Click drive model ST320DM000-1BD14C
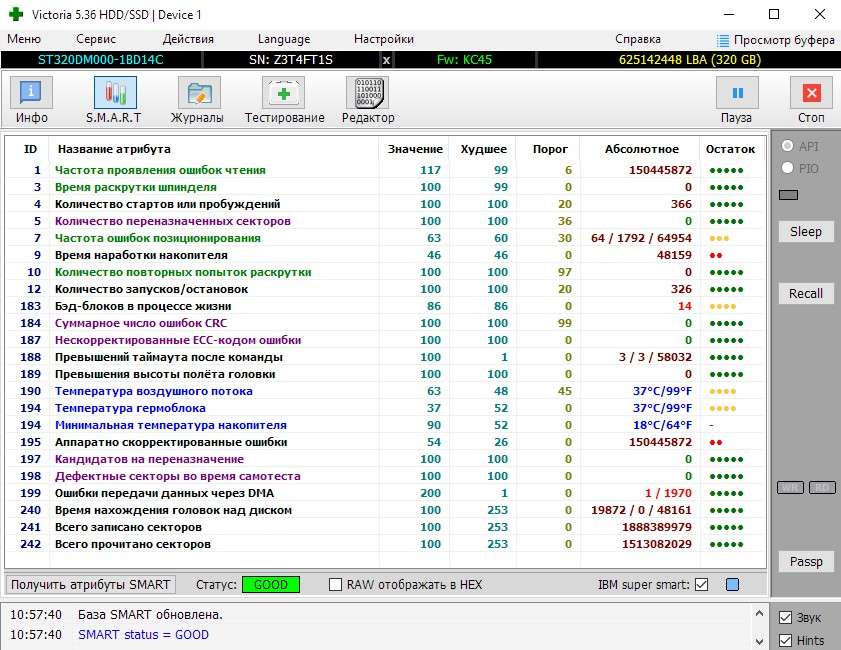Viewport: 841px width, 650px height. 100,60
